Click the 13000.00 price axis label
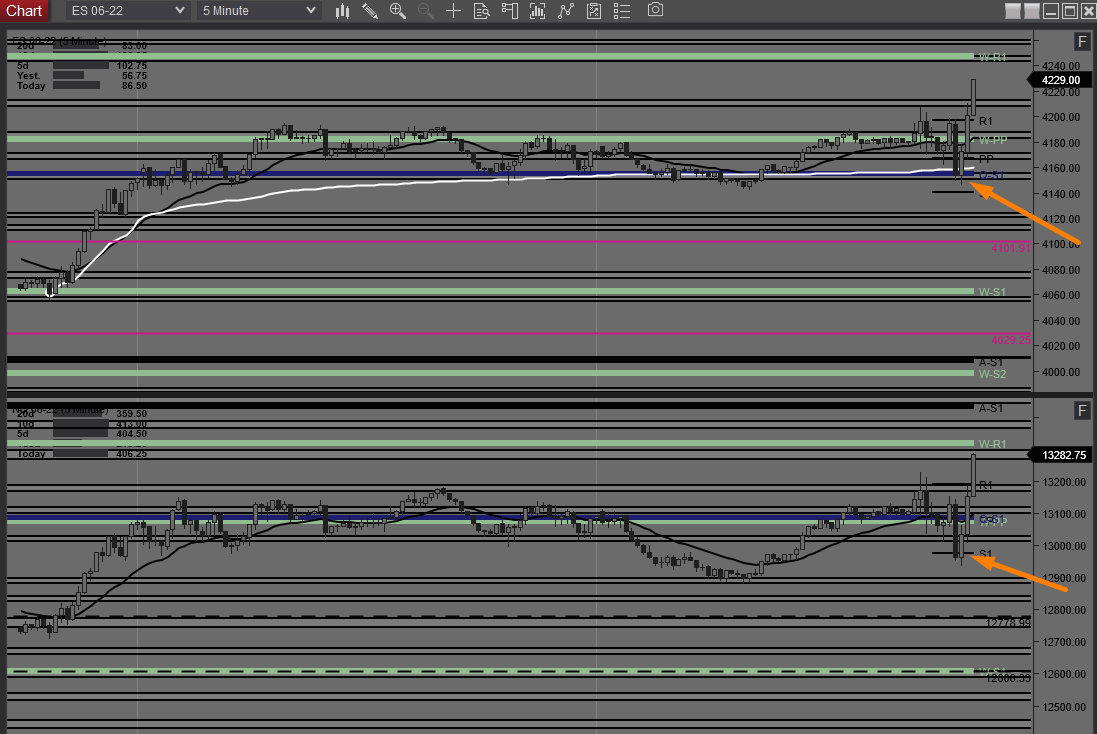The height and width of the screenshot is (734, 1097). pyautogui.click(x=1063, y=546)
